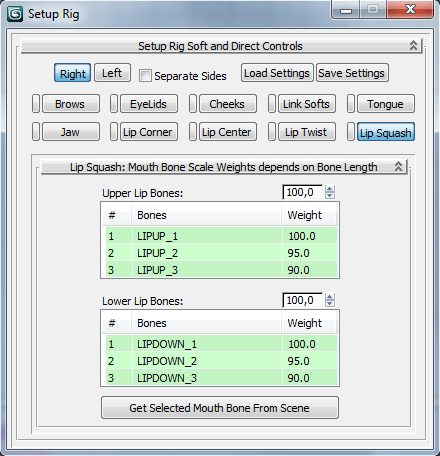This screenshot has height=456, width=440.
Task: Toggle the small indicator beside Jaw
Action: point(36,132)
